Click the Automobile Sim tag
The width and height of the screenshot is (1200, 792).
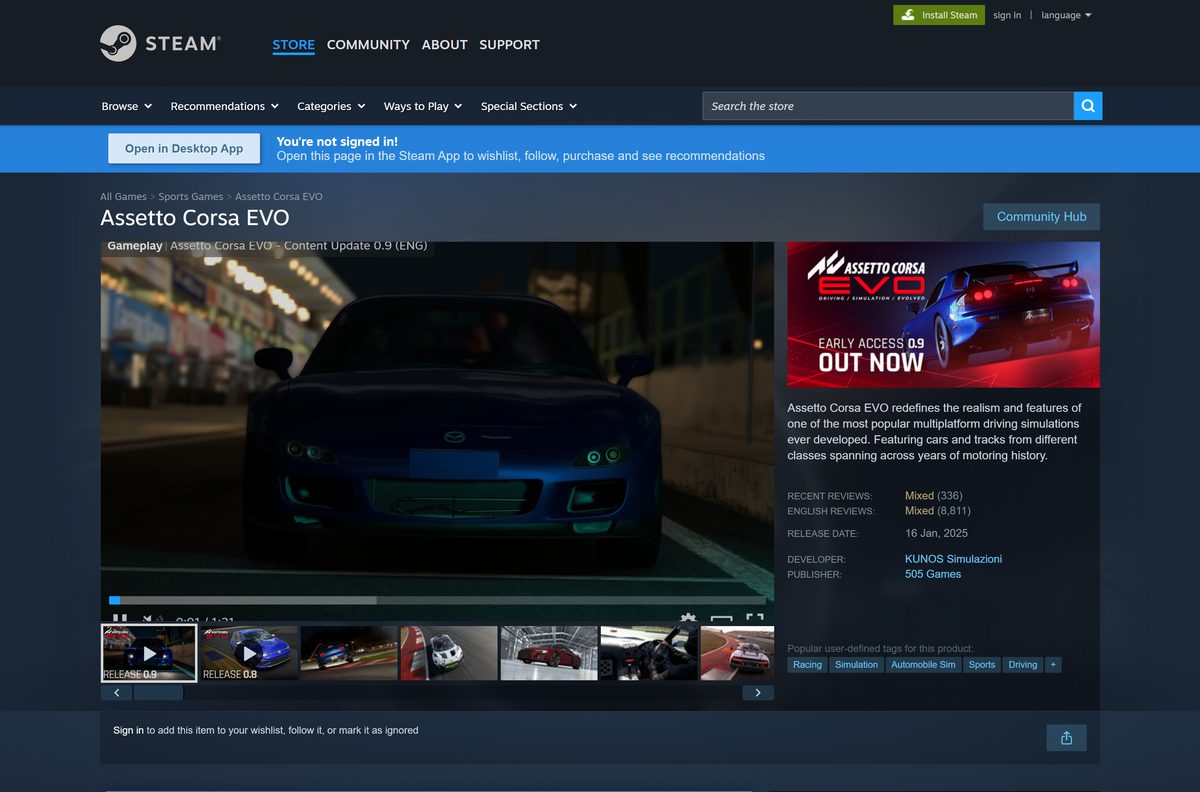coord(923,664)
